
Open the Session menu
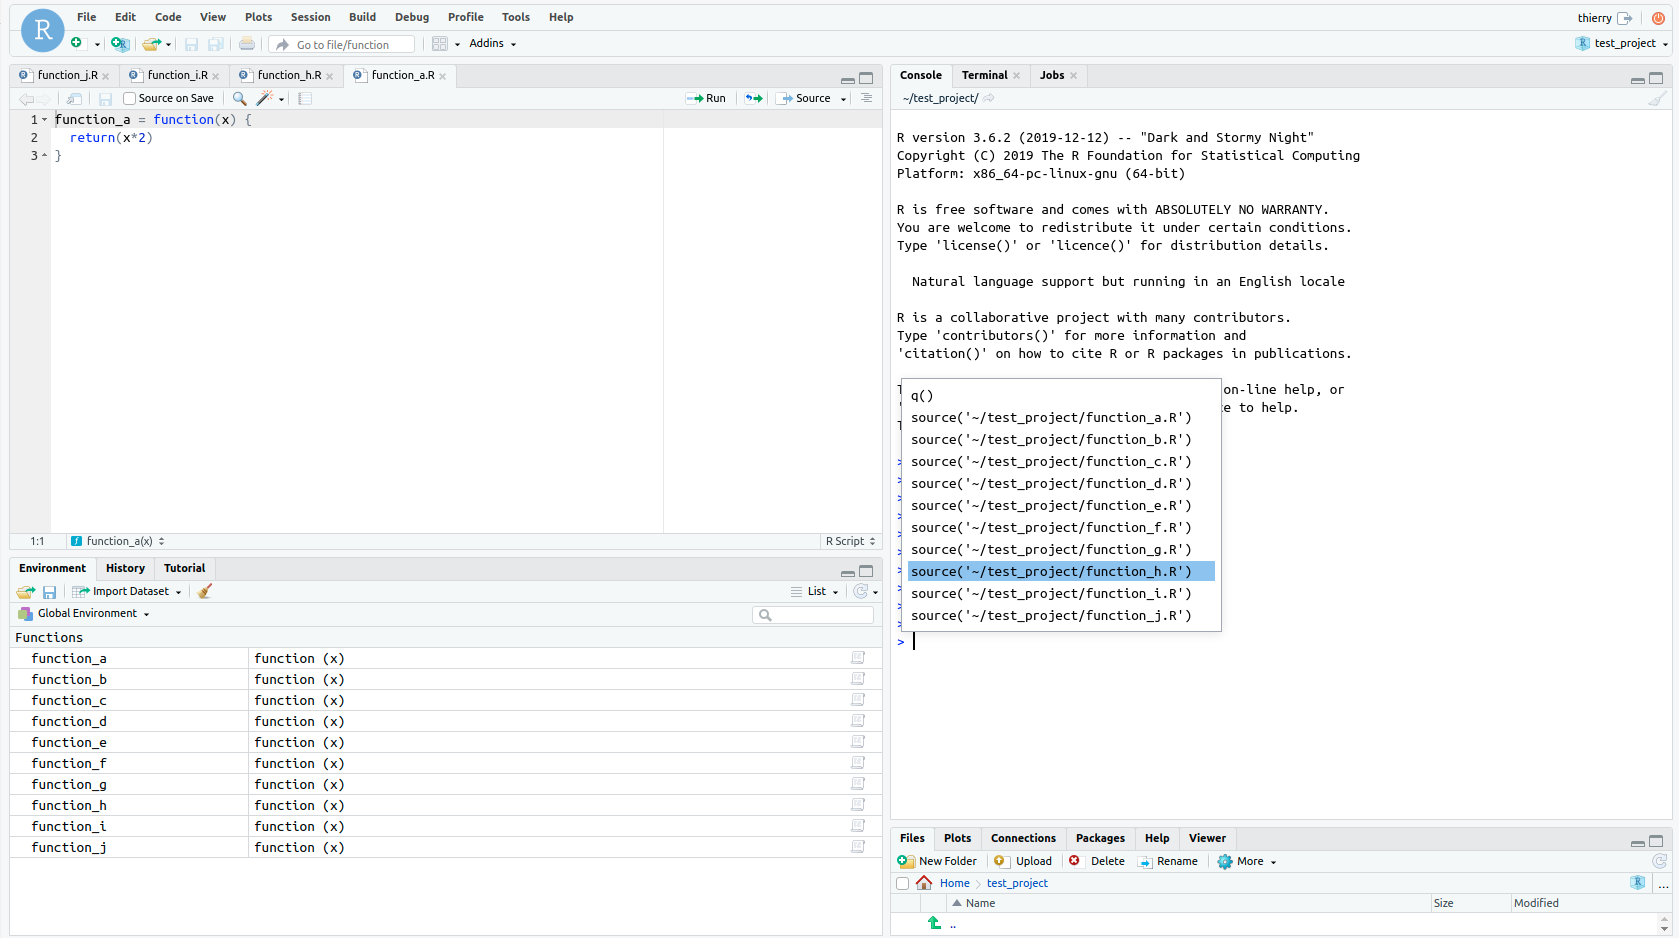310,17
